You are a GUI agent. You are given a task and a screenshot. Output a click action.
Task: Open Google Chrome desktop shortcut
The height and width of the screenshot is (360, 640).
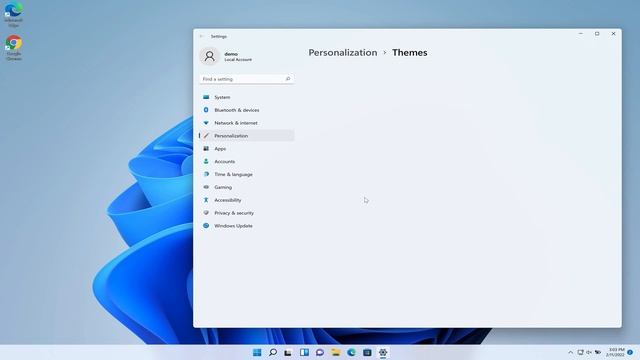[13, 48]
